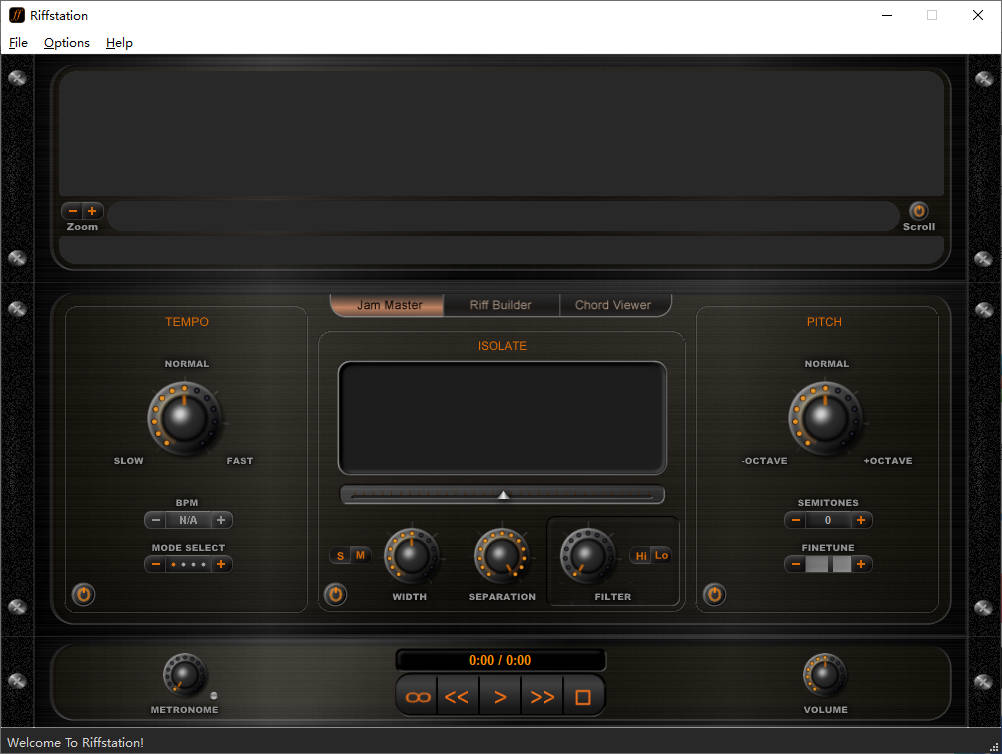This screenshot has height=754, width=1002.
Task: Toggle the M isolate button
Action: tap(360, 556)
